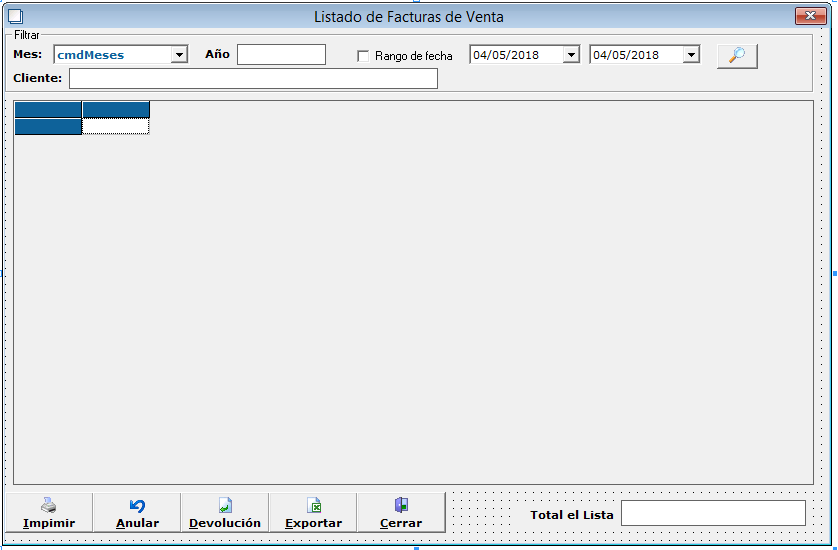
Task: Close the Listado de Facturas window
Action: [808, 16]
